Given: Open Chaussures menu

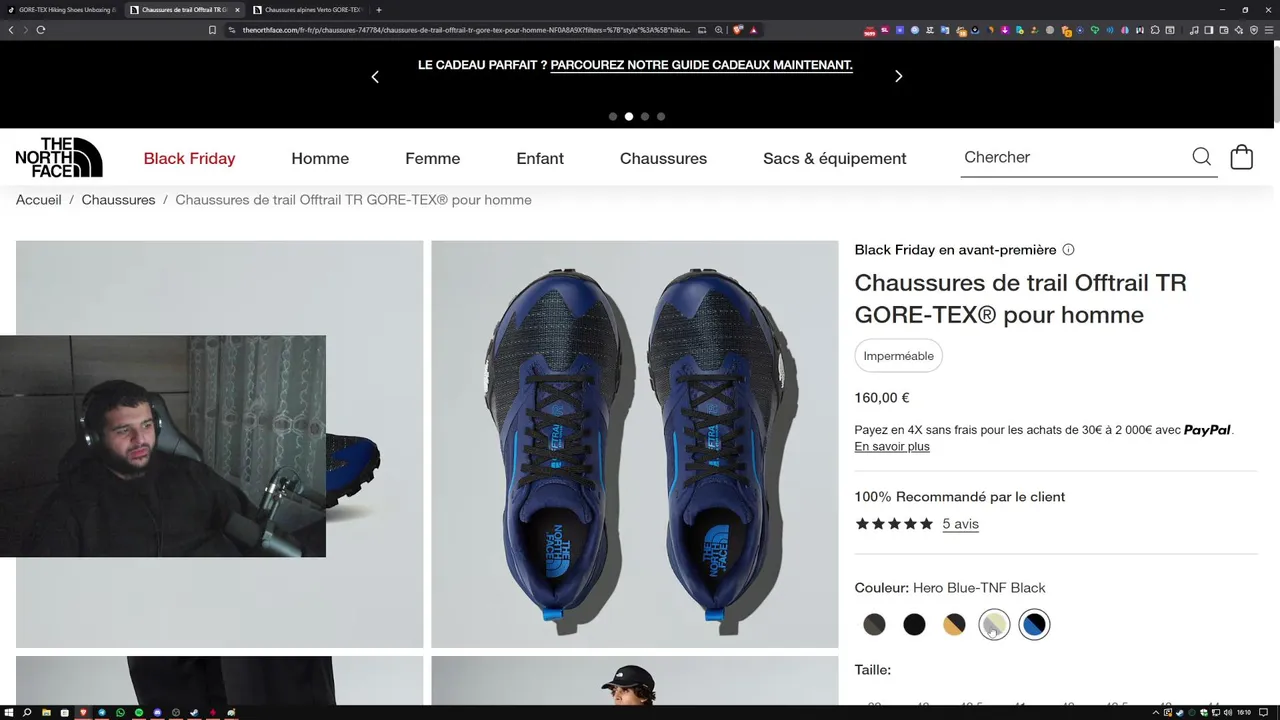Looking at the screenshot, I should click(x=663, y=158).
